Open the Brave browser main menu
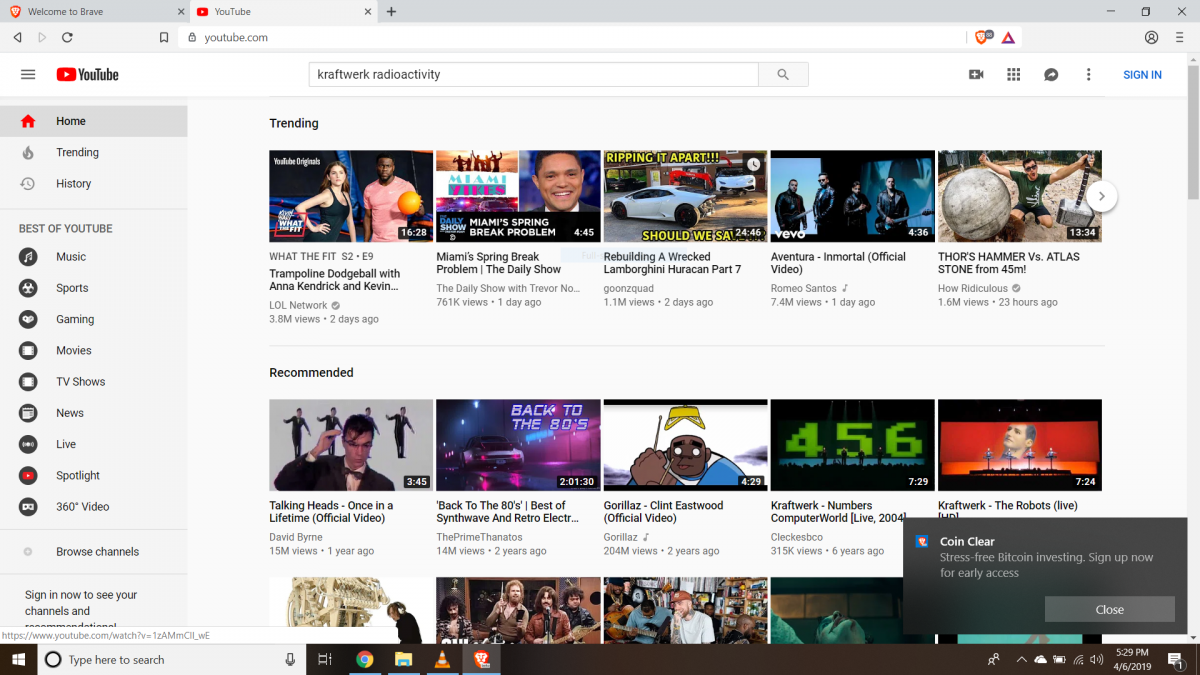 click(1180, 37)
